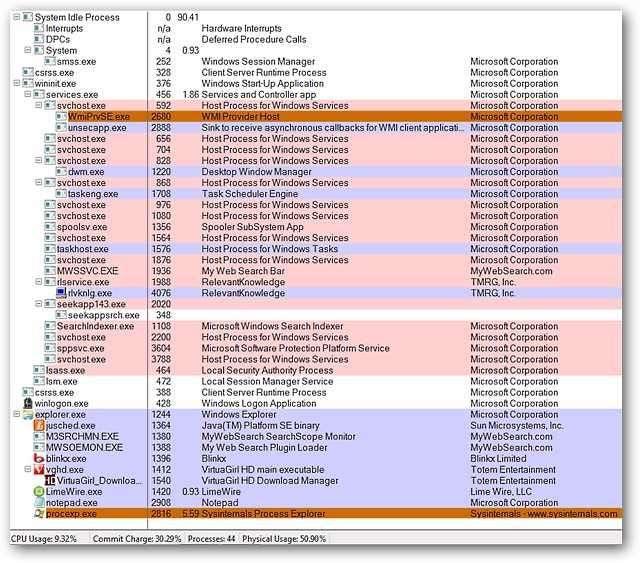Collapse the rlservice.exe tree node
The width and height of the screenshot is (640, 563).
39,282
